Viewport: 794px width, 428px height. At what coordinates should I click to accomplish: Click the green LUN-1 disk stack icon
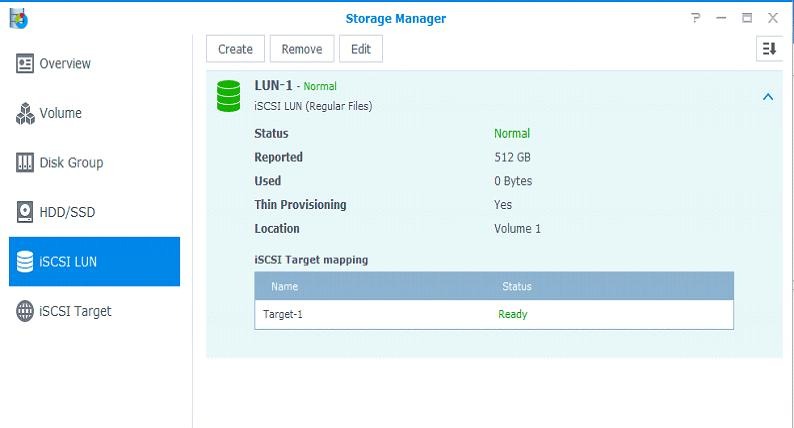tap(228, 95)
